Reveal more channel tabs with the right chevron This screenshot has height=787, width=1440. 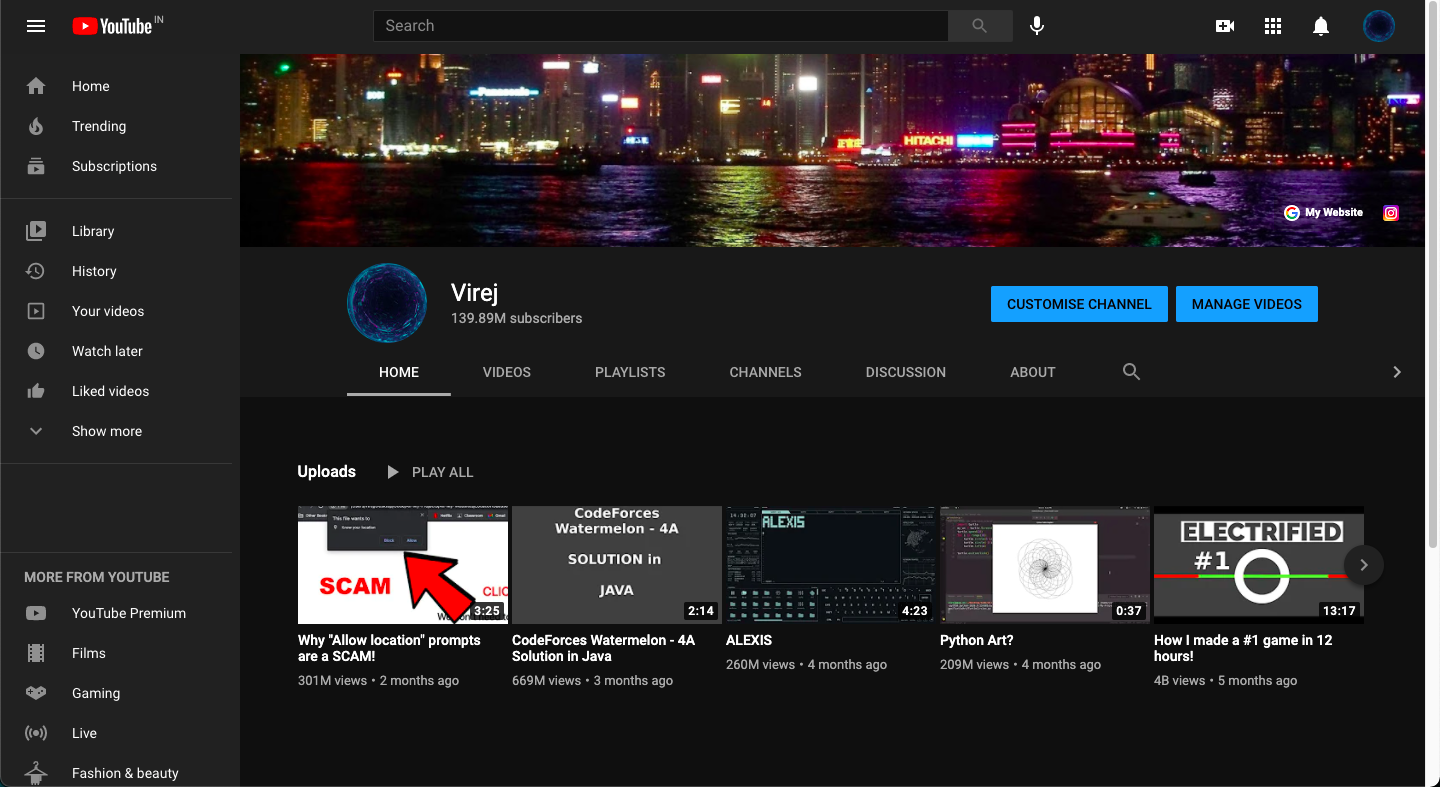(x=1396, y=371)
